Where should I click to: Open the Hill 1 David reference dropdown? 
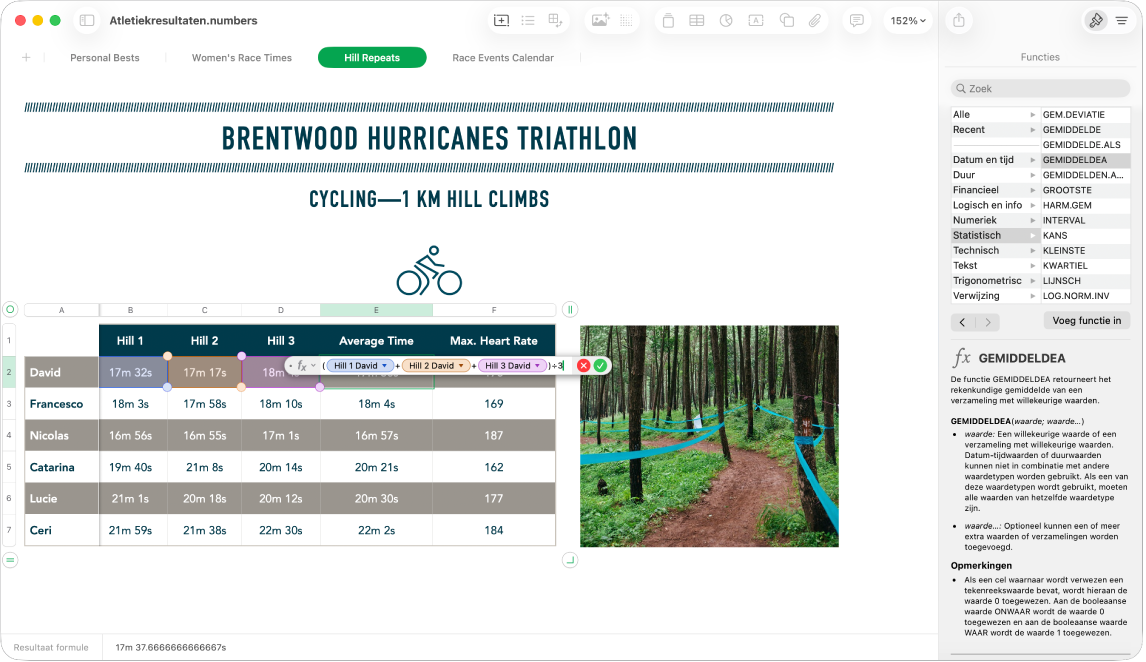tap(384, 365)
